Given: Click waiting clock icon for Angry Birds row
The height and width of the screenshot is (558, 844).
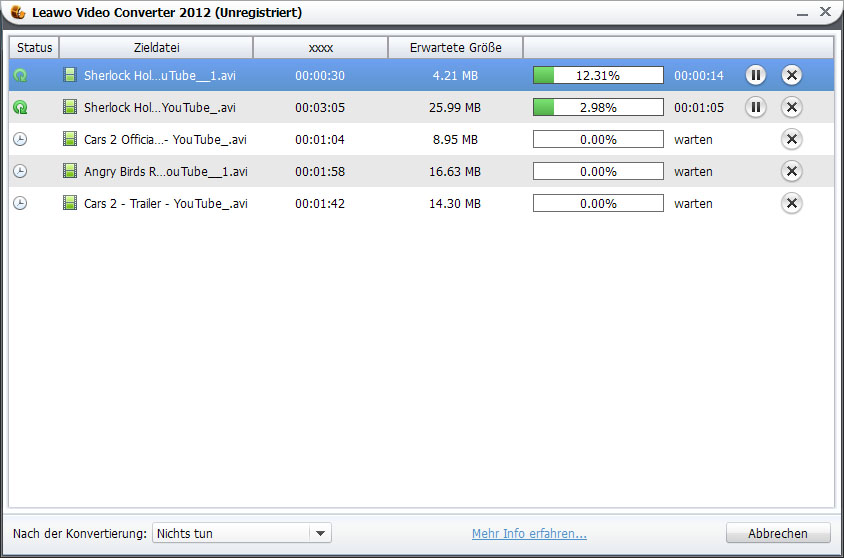Looking at the screenshot, I should (20, 171).
